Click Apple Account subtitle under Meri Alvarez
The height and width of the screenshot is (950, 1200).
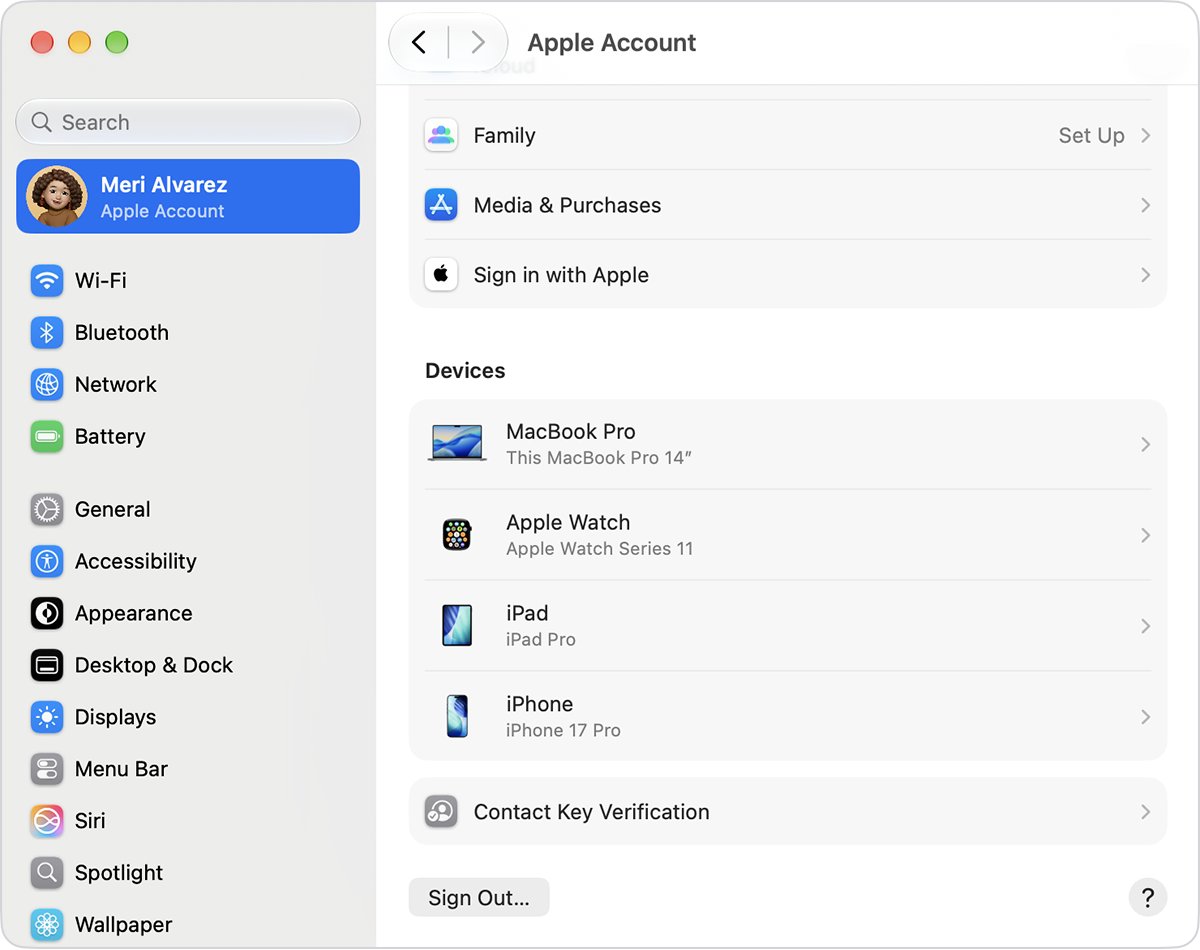coord(163,211)
